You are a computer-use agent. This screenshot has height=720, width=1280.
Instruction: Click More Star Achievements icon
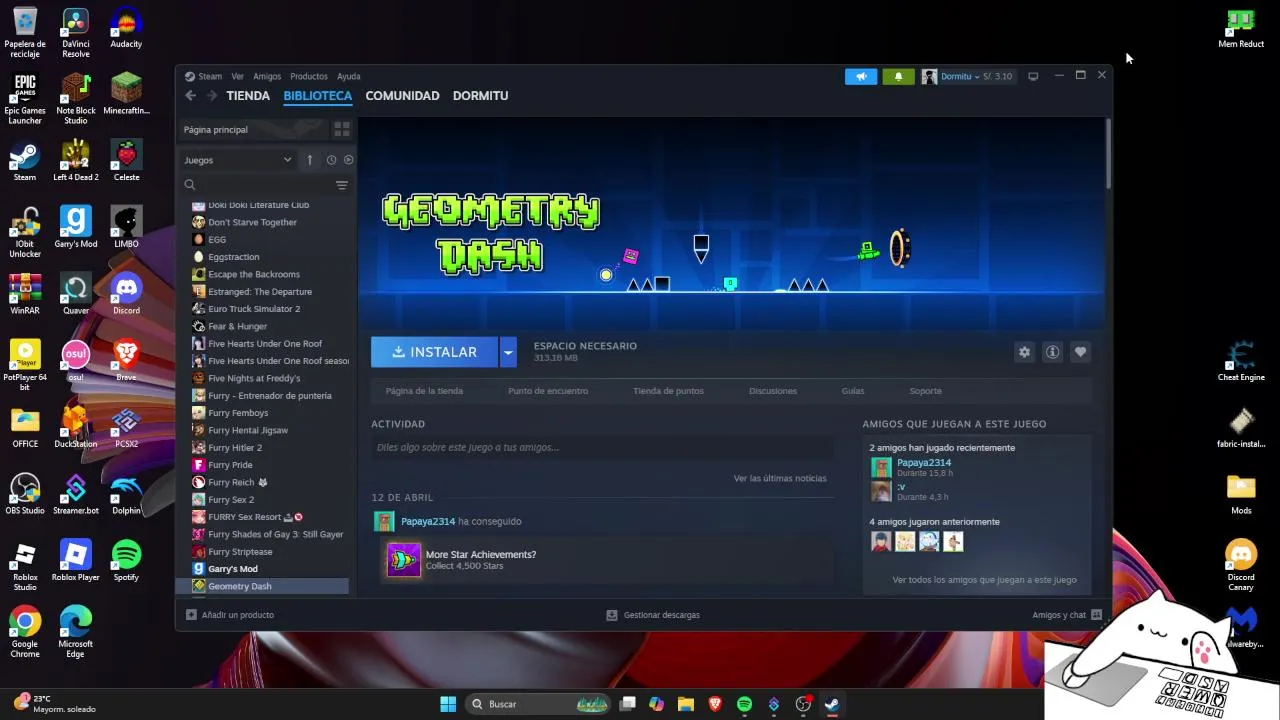tap(404, 560)
